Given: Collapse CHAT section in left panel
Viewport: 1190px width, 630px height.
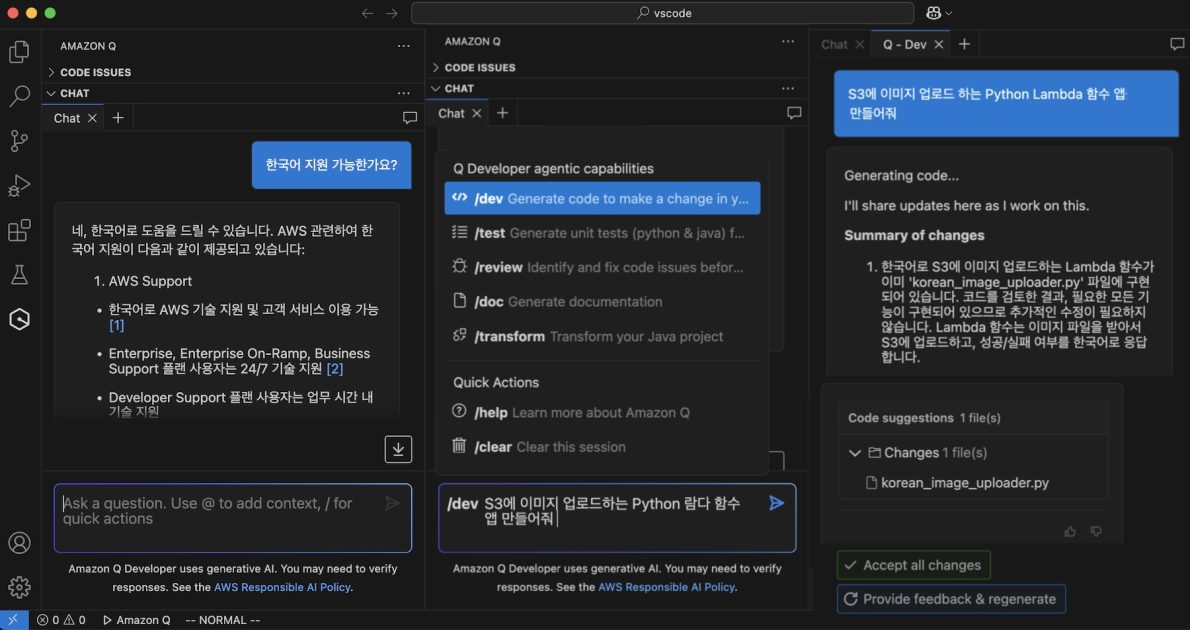Looking at the screenshot, I should [68, 93].
